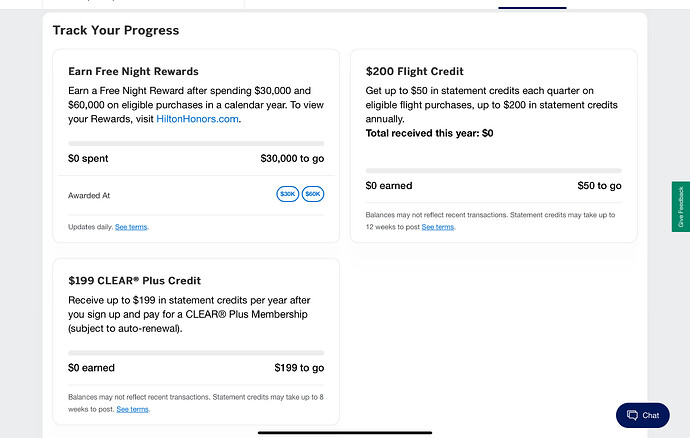Open the Chat button
The width and height of the screenshot is (690, 438).
pyautogui.click(x=642, y=415)
